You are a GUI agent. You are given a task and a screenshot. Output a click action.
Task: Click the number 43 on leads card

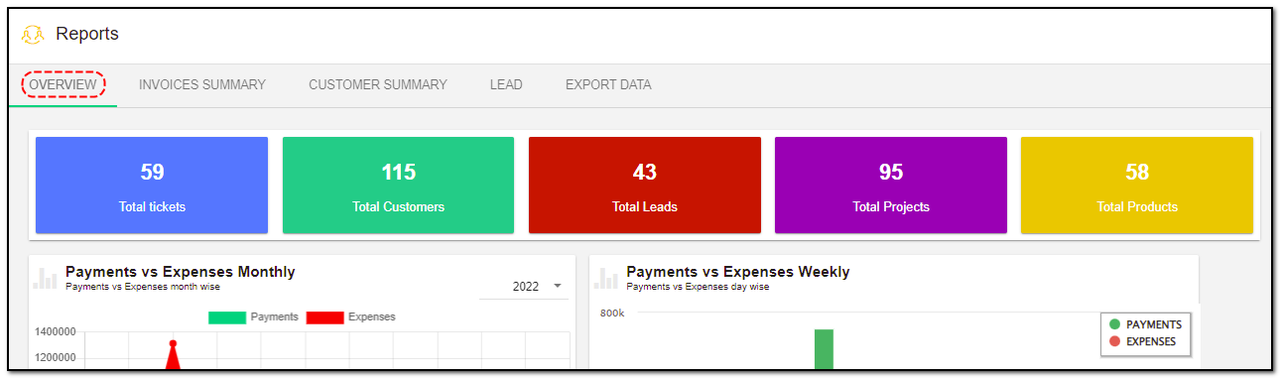pyautogui.click(x=645, y=172)
